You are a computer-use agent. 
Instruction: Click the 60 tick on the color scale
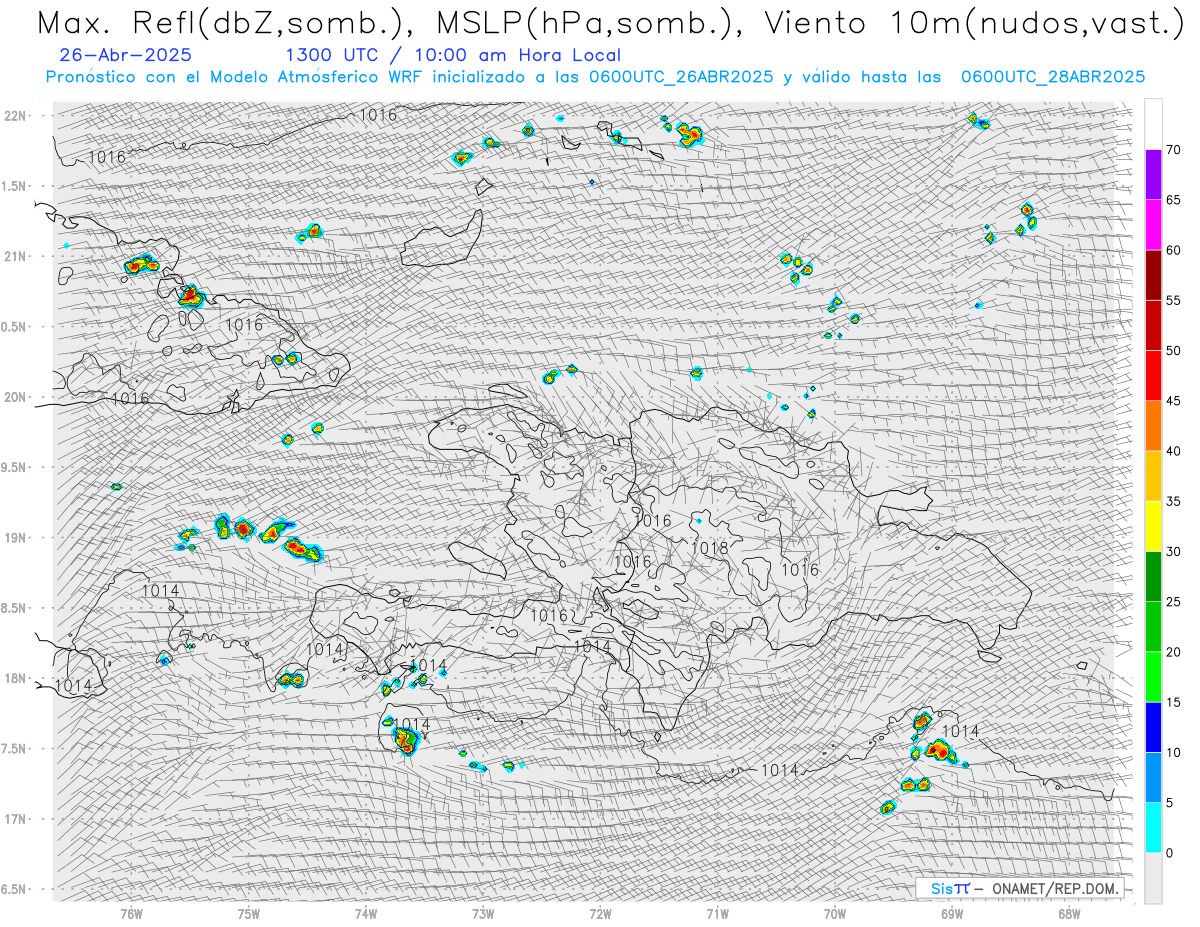(1173, 250)
